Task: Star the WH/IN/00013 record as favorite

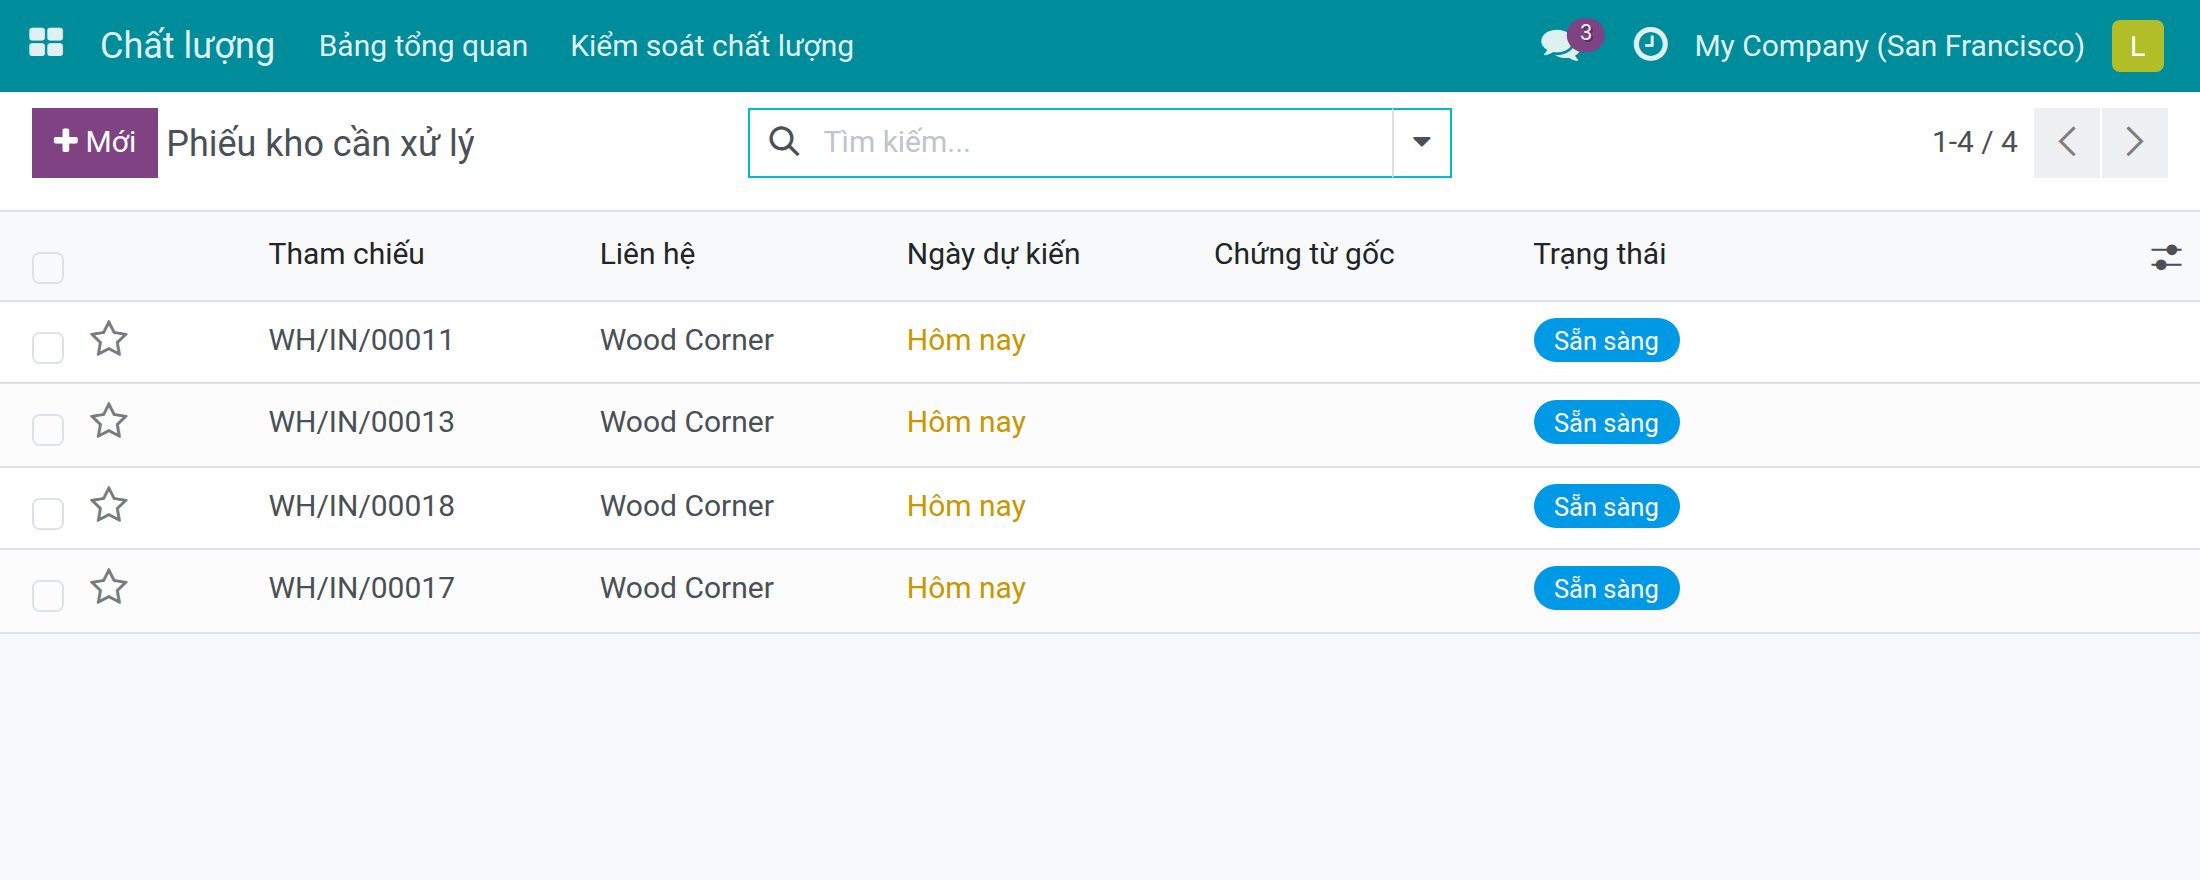Action: [109, 421]
